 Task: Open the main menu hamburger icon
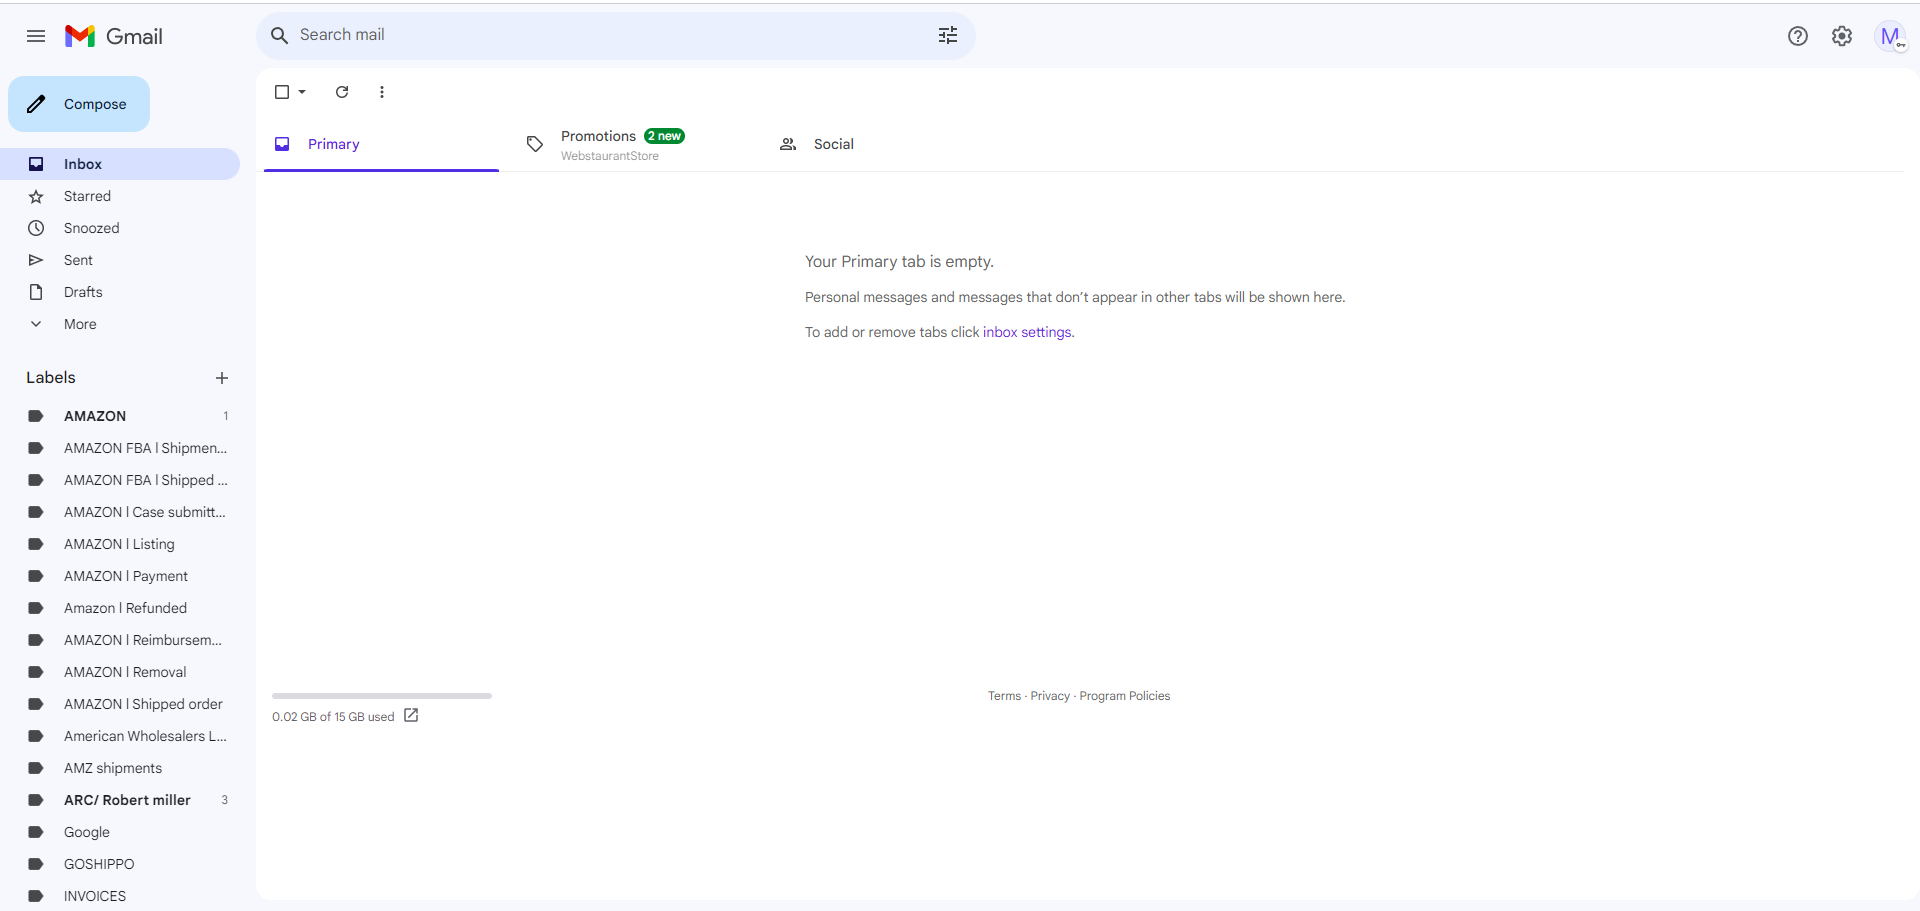click(x=36, y=36)
